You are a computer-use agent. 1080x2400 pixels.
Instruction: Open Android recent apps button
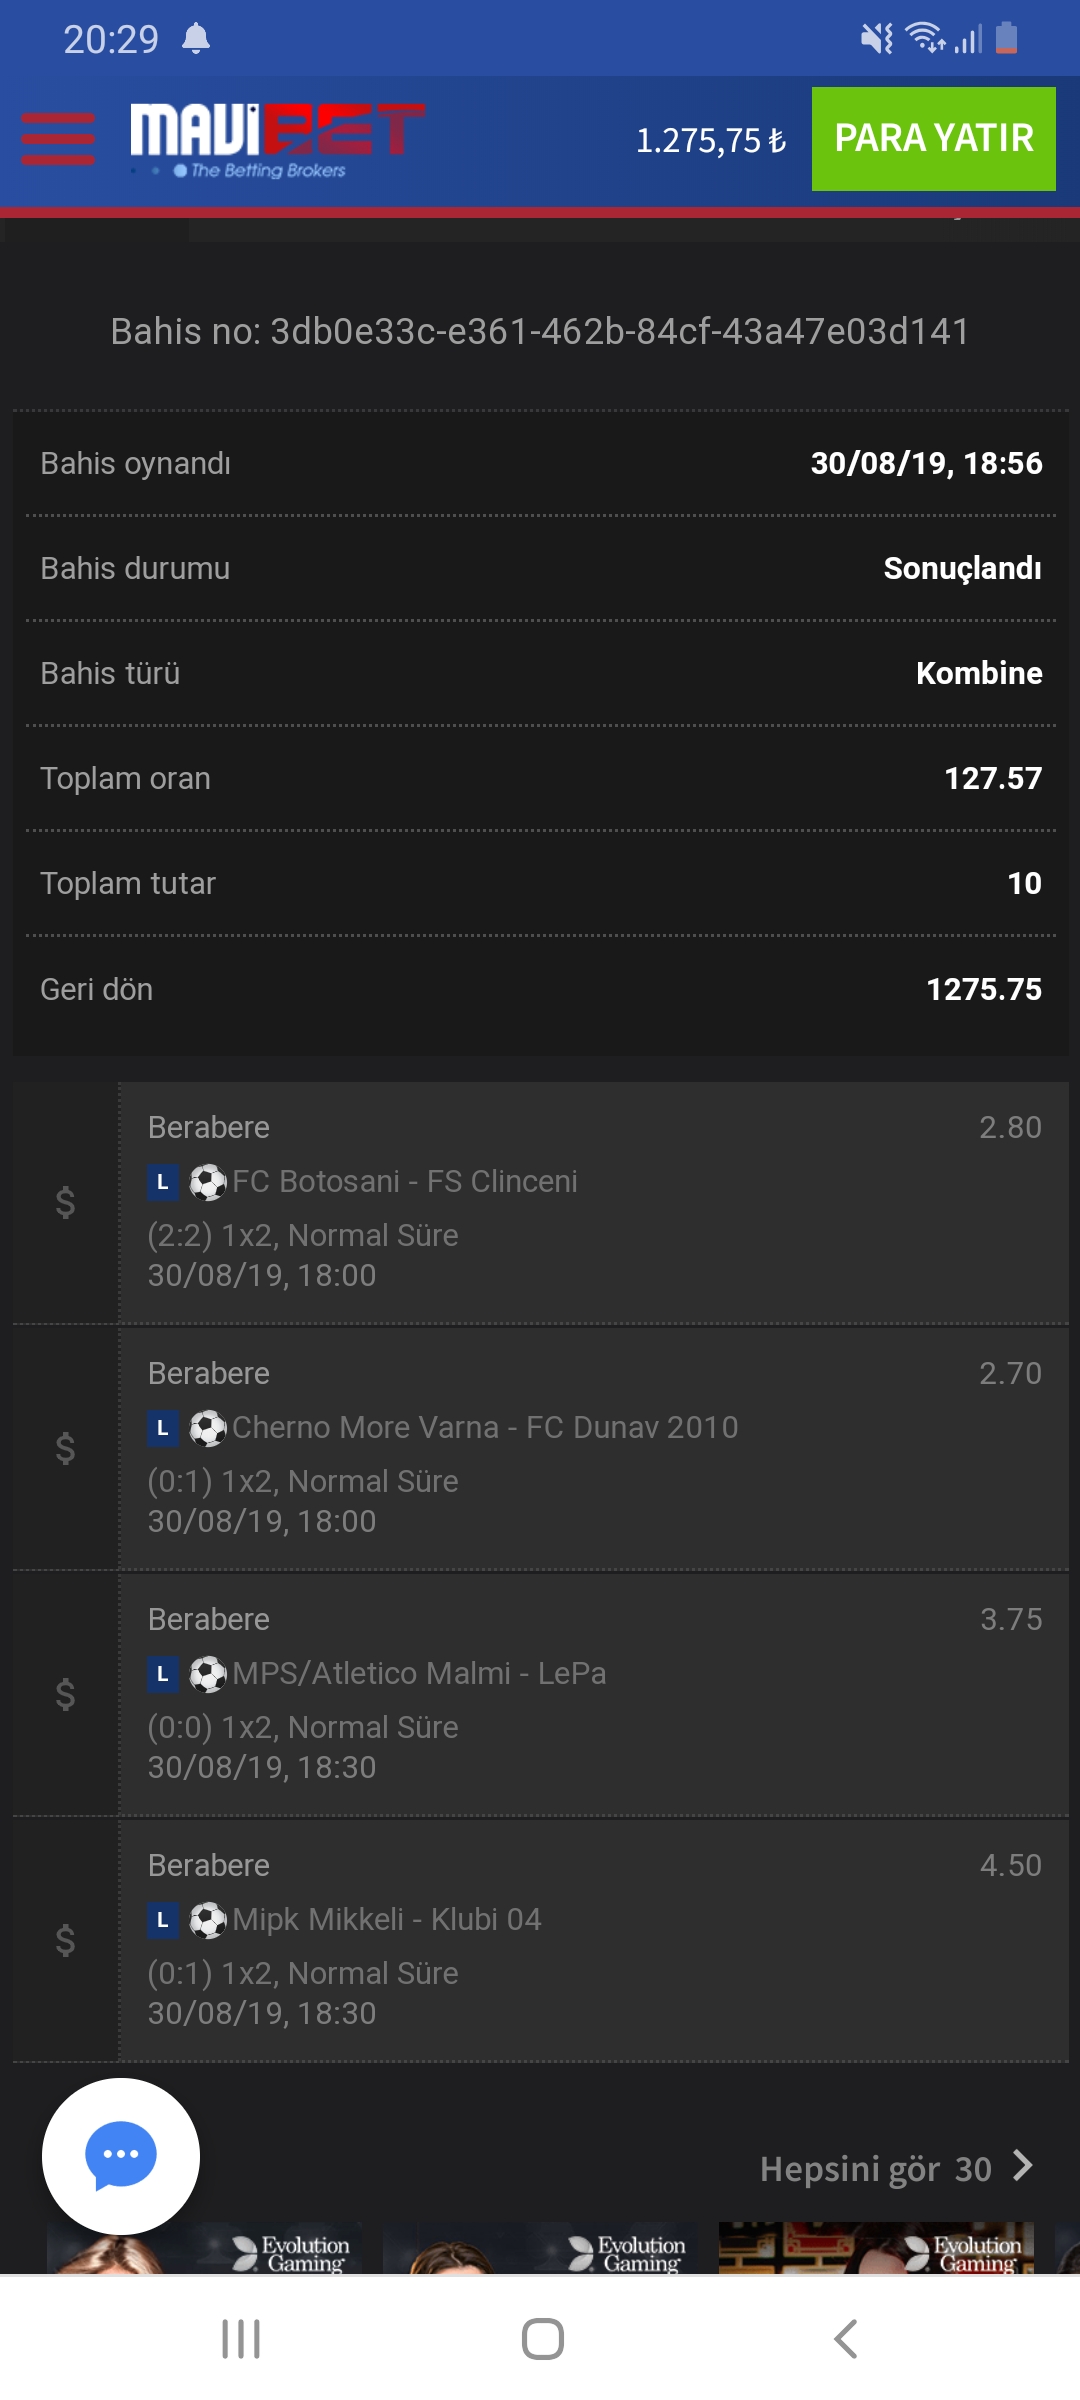(x=241, y=2339)
